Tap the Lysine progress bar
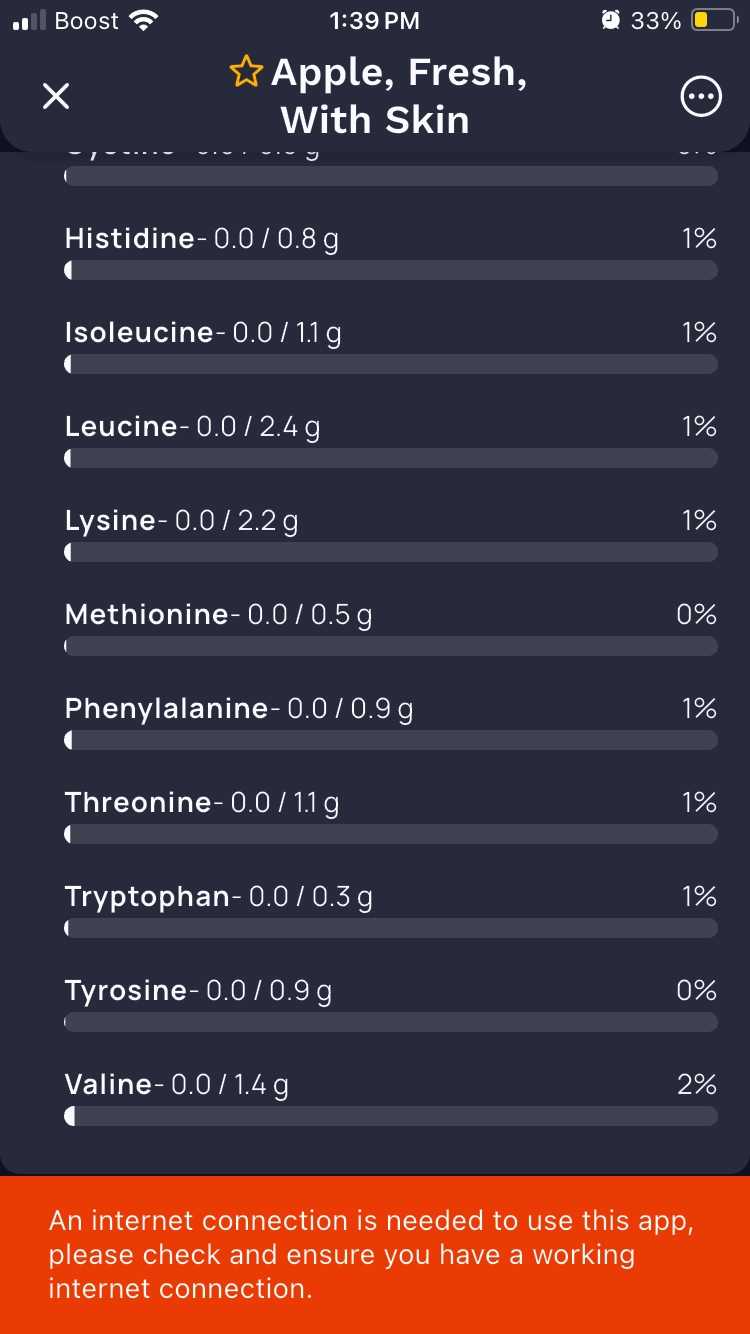 pyautogui.click(x=391, y=552)
